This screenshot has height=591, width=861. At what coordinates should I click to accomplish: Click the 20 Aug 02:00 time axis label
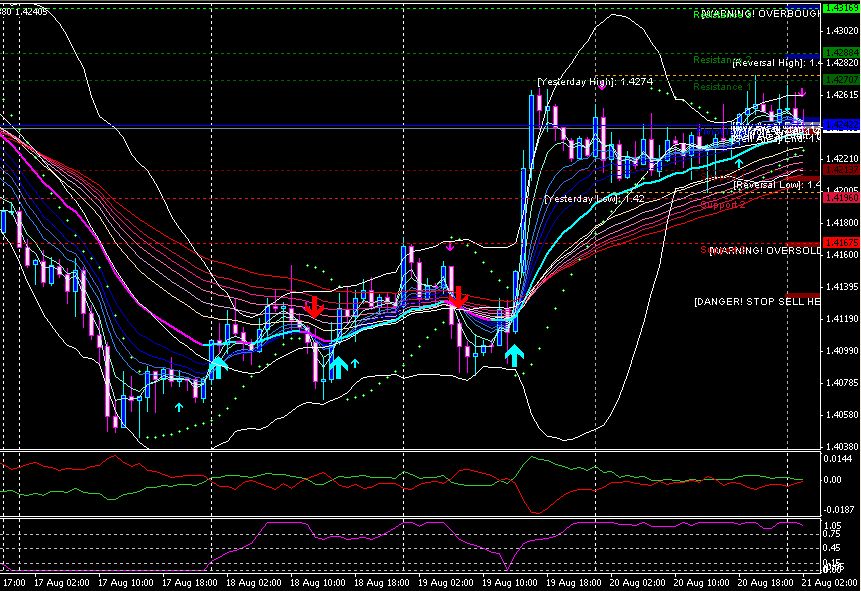coord(638,583)
